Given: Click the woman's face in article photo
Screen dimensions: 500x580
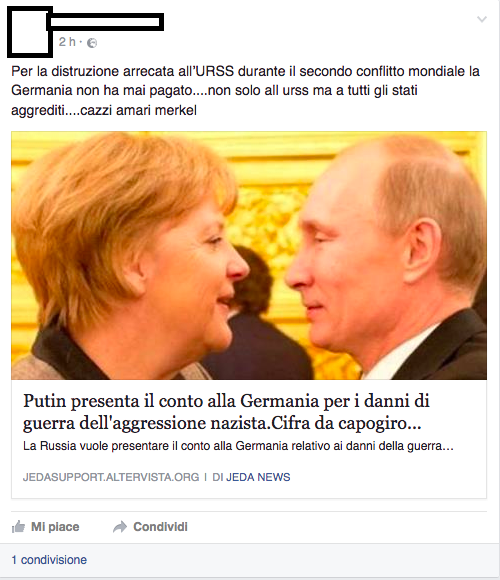Looking at the screenshot, I should coord(200,277).
